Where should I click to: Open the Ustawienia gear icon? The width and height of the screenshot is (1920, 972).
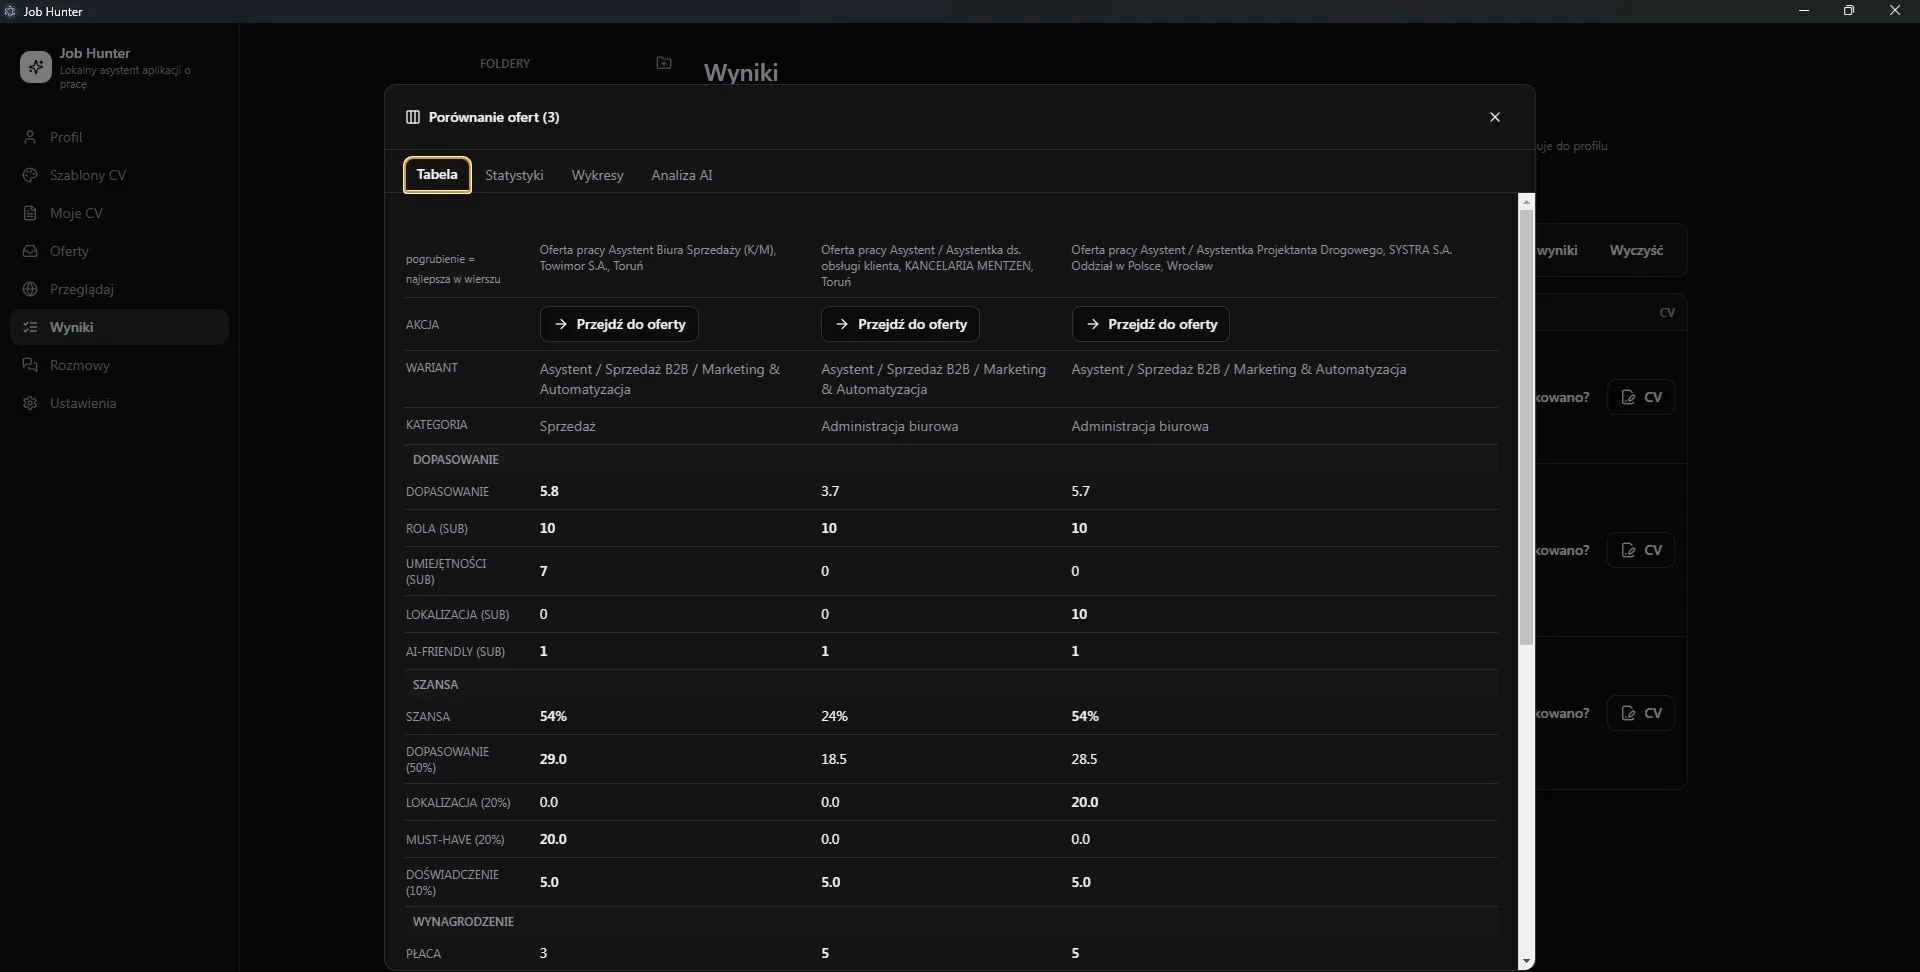point(30,403)
